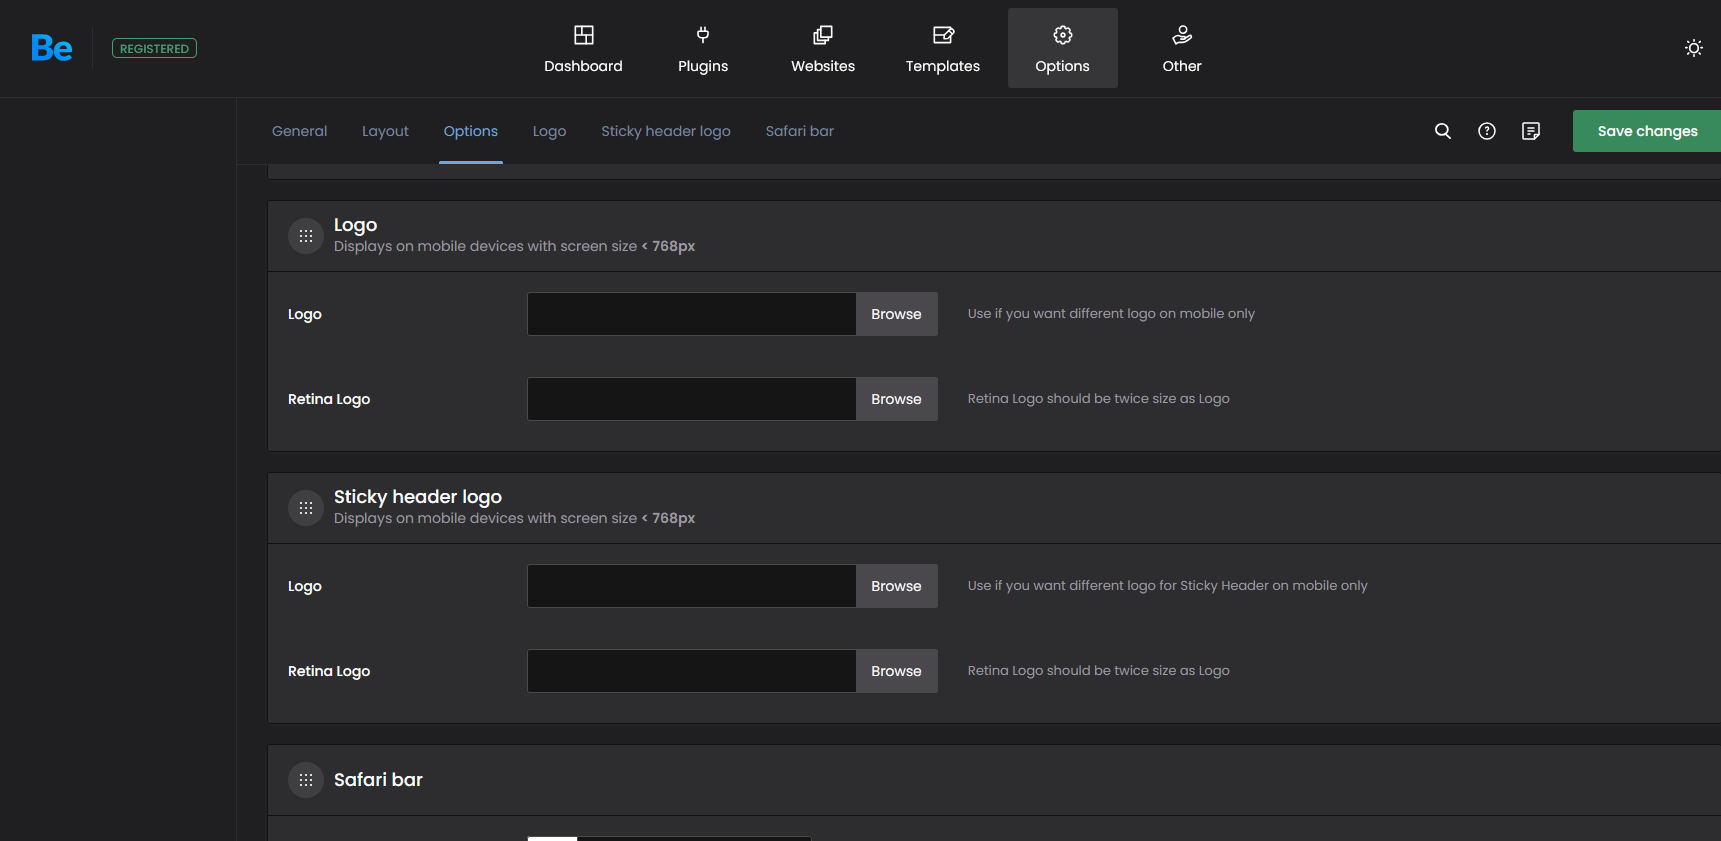Open the Options section

1063,48
